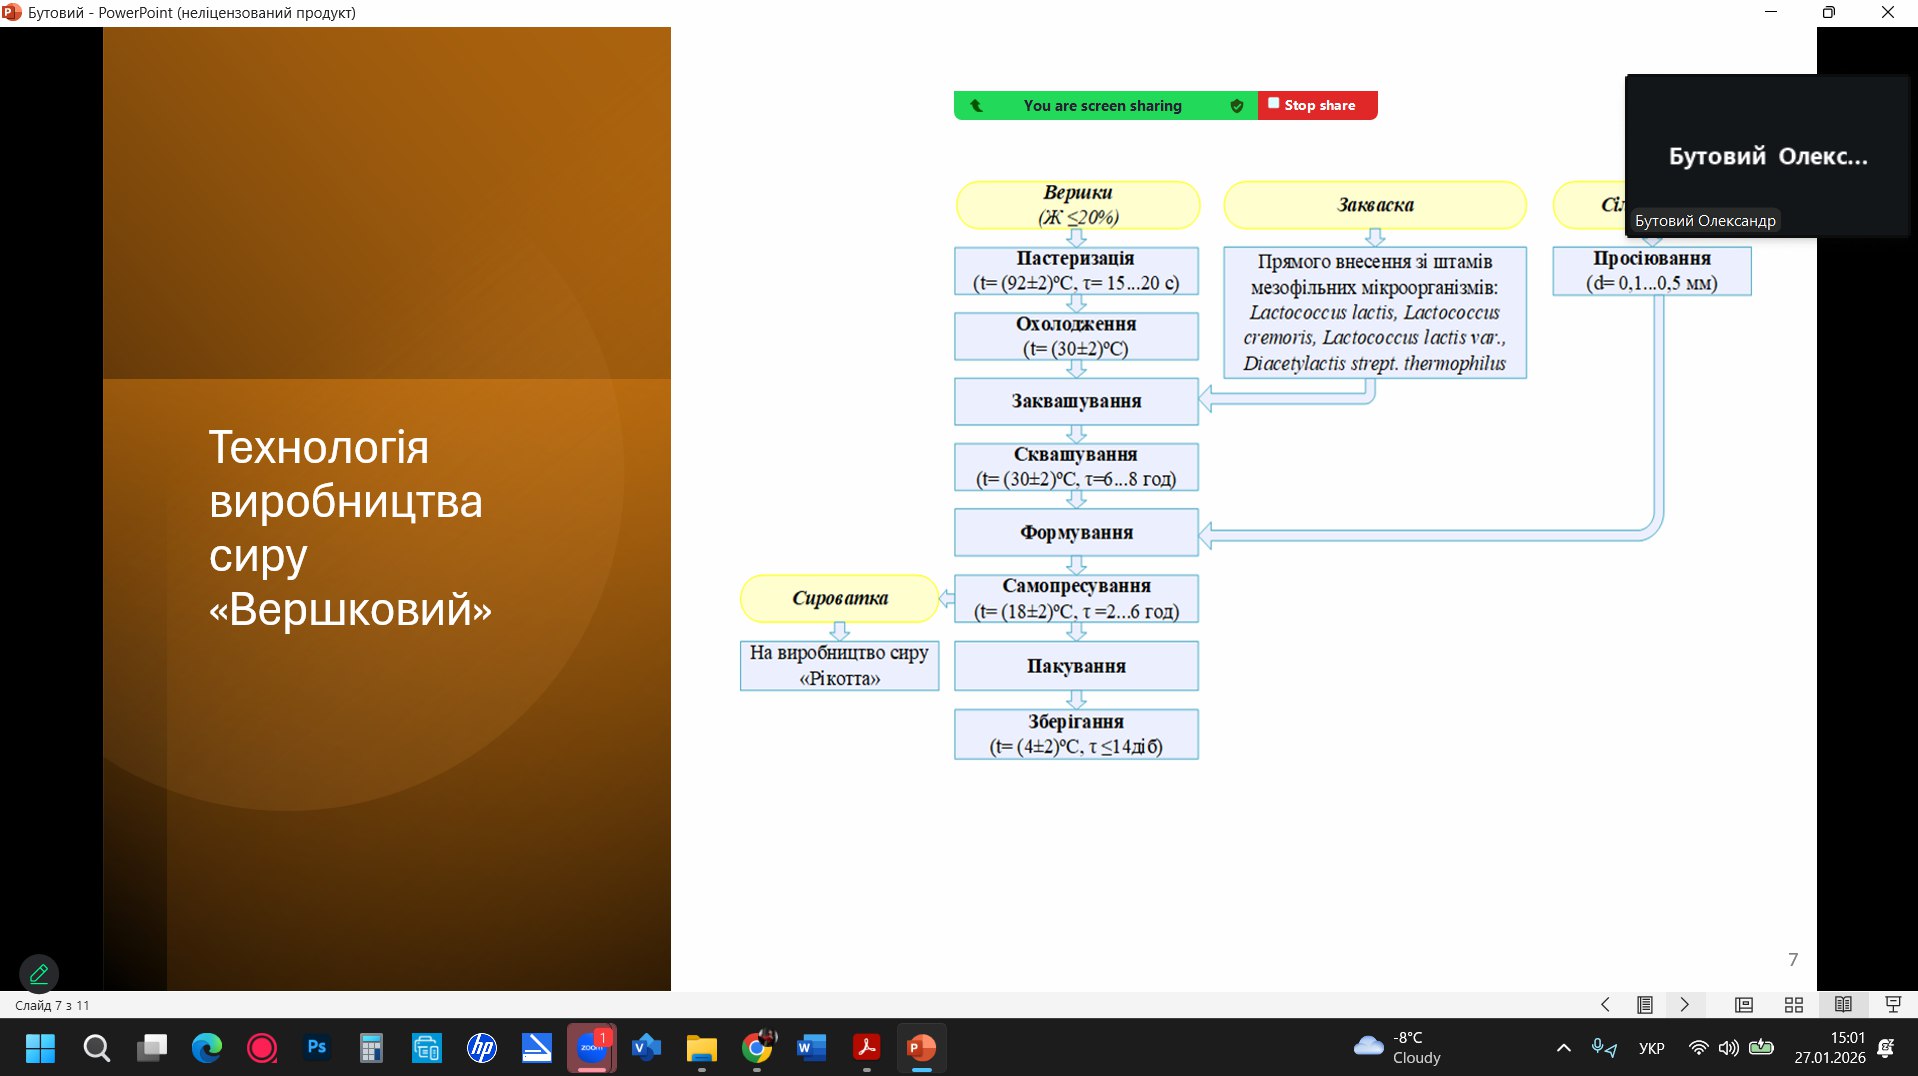The width and height of the screenshot is (1918, 1076).
Task: Click the green screen sharing shield icon
Action: [x=1237, y=106]
